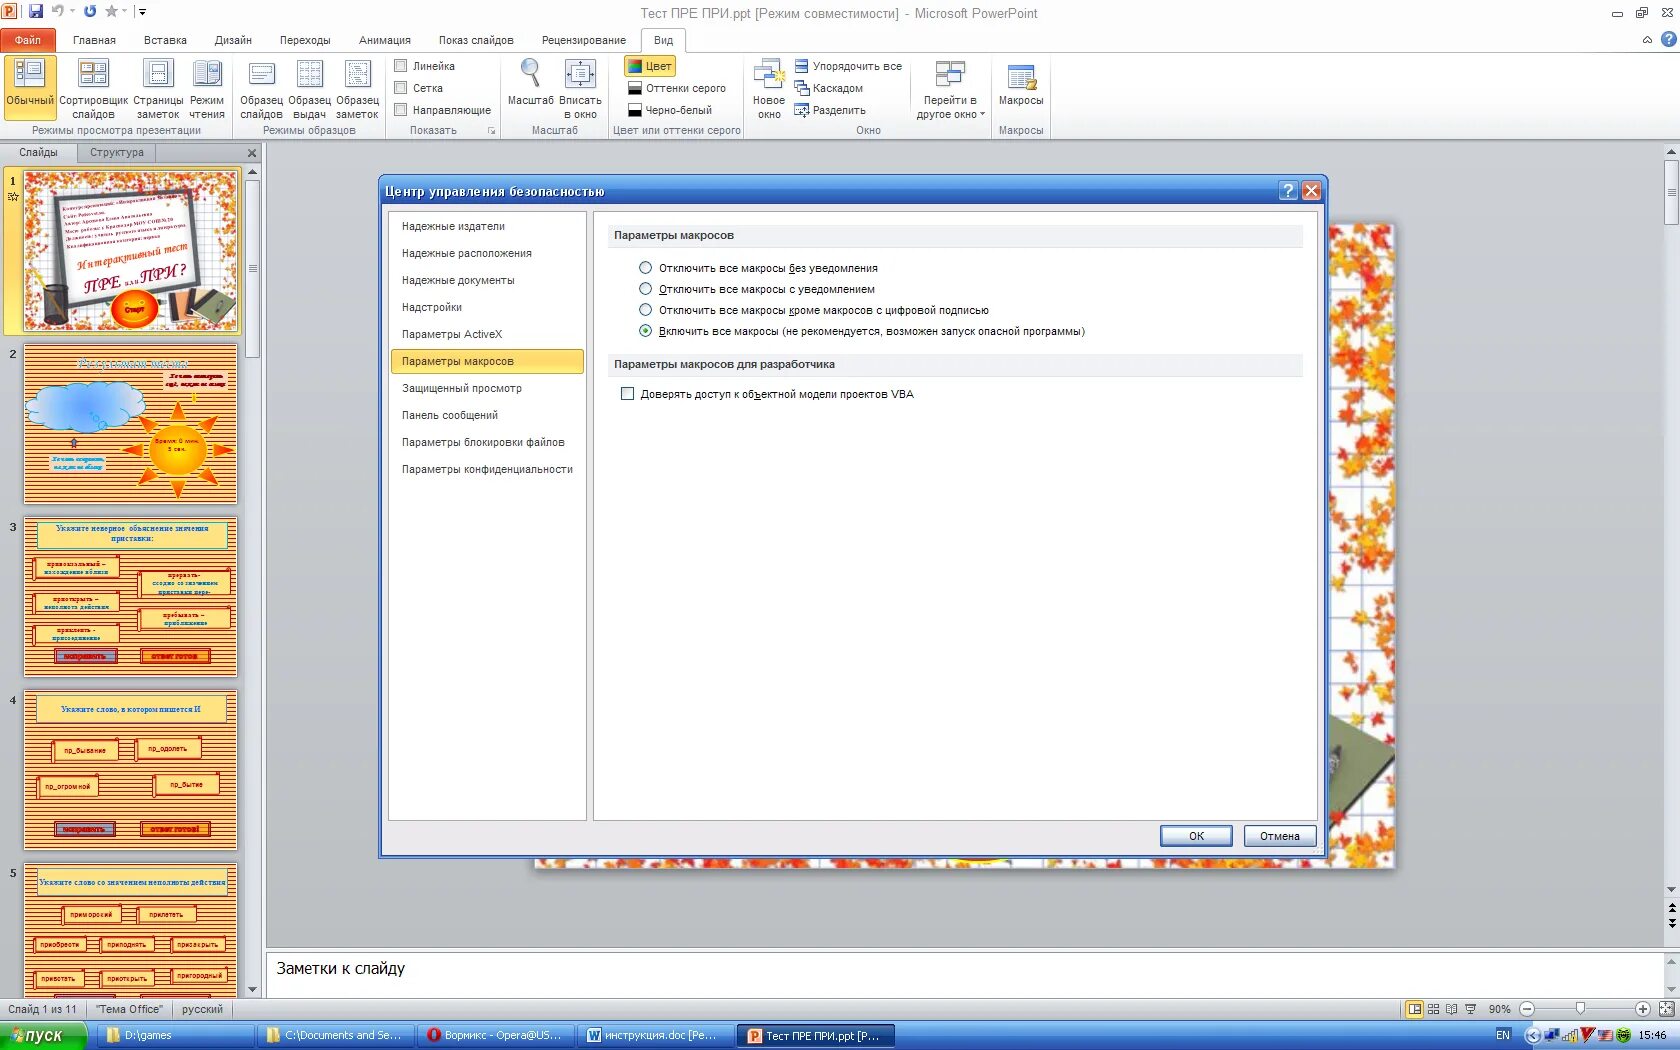Open Macros (Макросы) button

pyautogui.click(x=1021, y=84)
